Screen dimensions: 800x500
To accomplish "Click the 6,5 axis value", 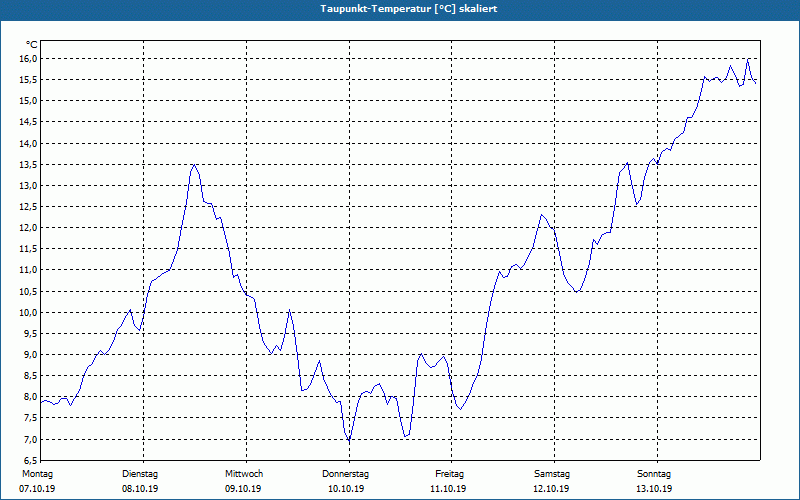I will click(x=31, y=460).
